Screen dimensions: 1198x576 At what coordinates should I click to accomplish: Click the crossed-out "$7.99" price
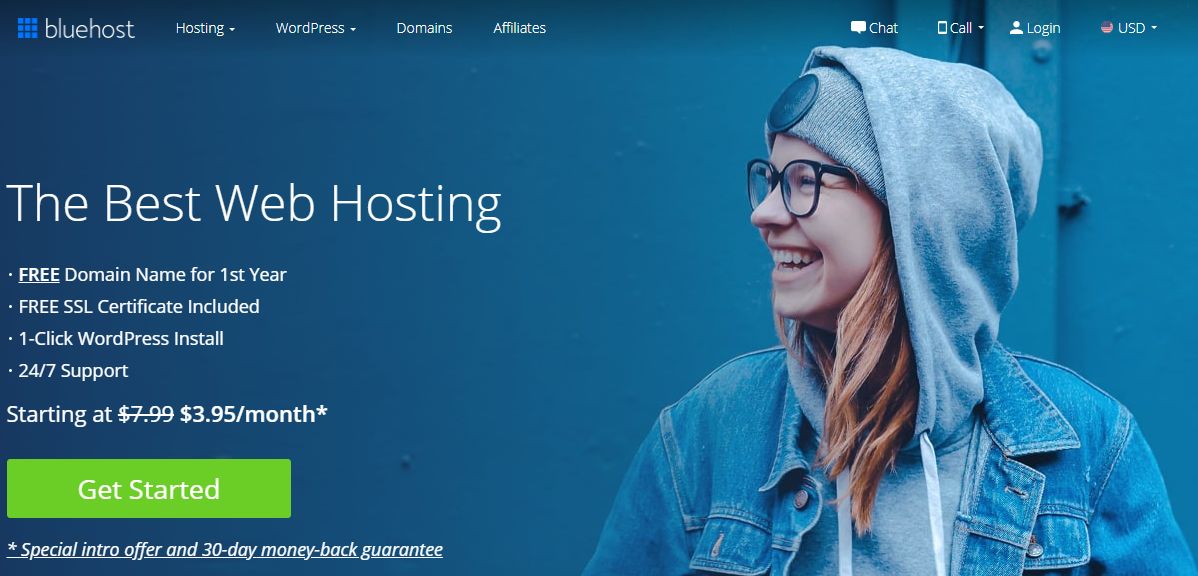click(x=147, y=414)
